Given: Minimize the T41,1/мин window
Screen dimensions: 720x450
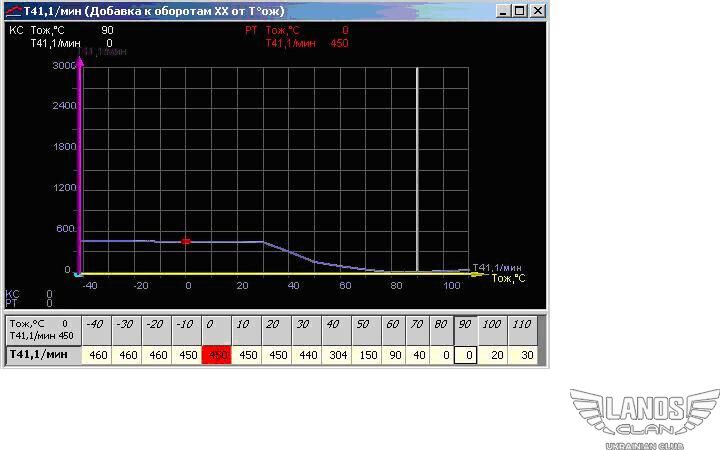Looking at the screenshot, I should [x=503, y=10].
